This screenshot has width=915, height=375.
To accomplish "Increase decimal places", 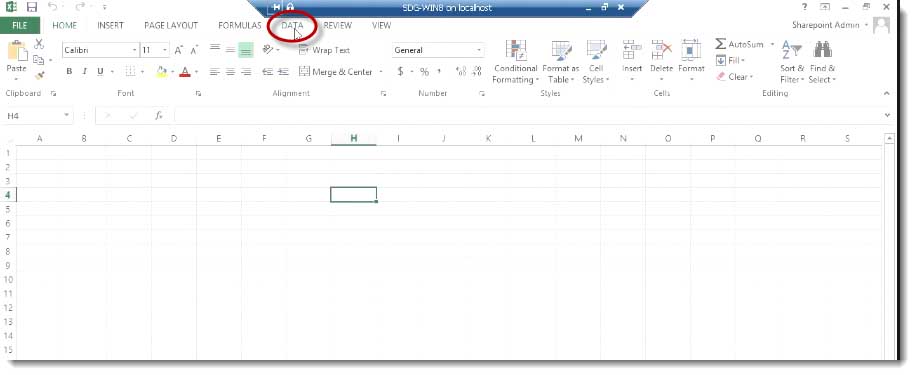I will pyautogui.click(x=461, y=72).
